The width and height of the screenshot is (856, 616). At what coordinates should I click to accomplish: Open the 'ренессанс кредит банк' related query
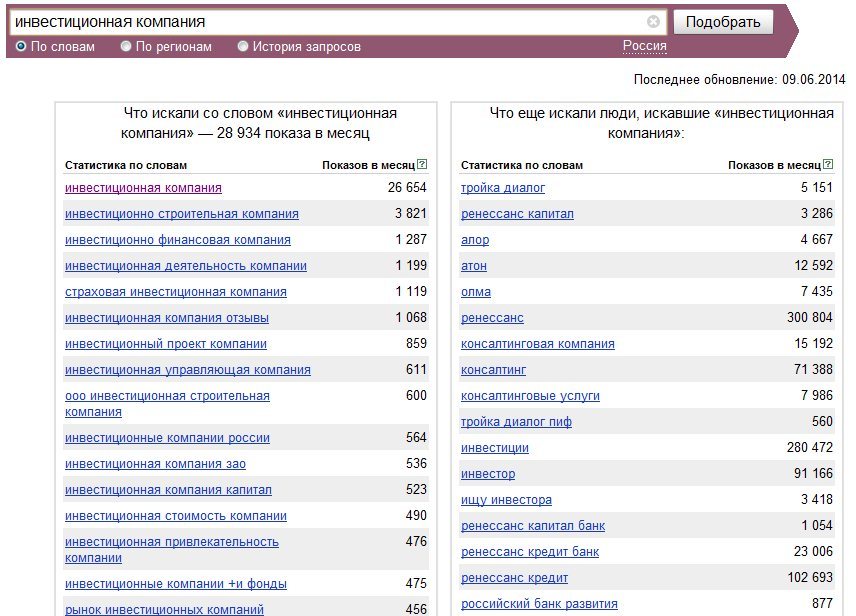tap(530, 552)
